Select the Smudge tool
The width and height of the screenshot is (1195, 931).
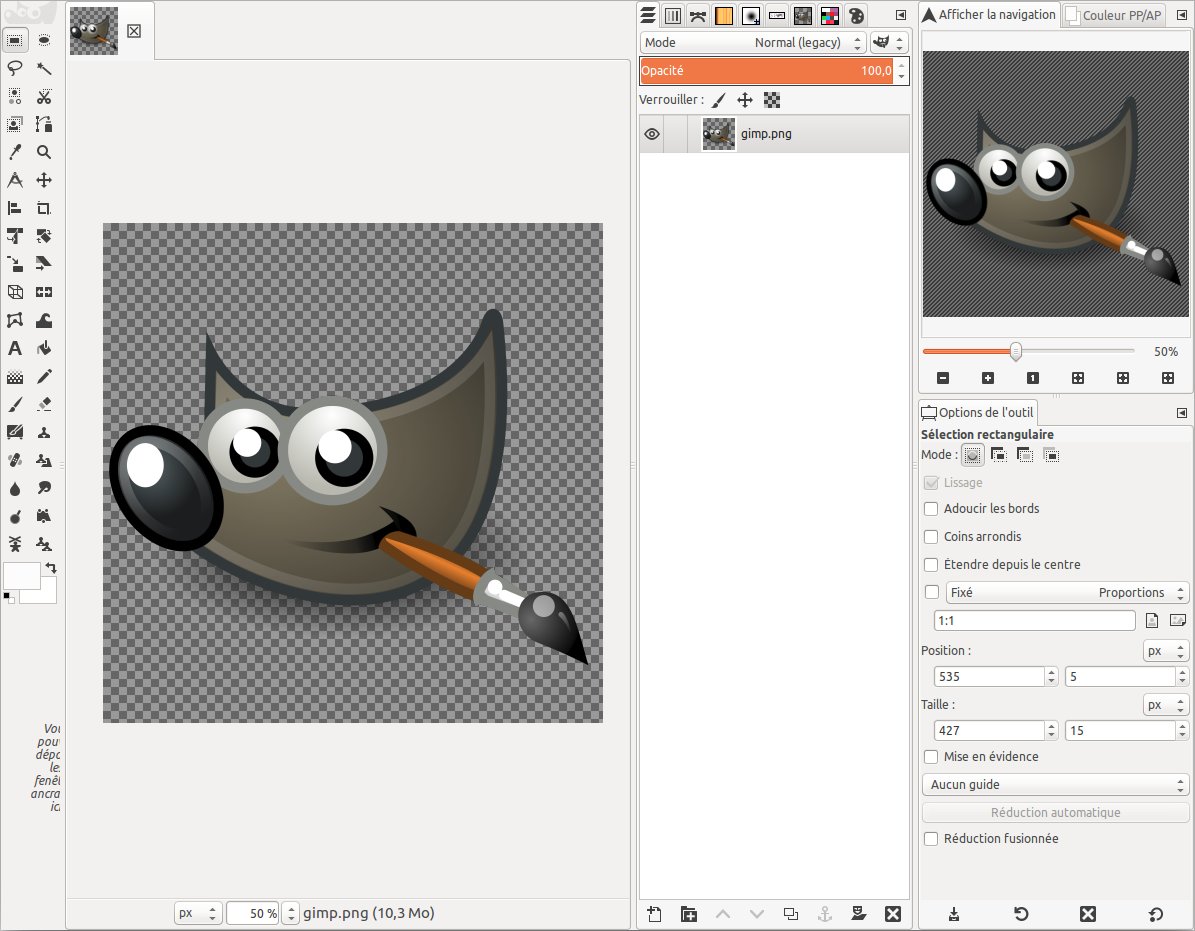[x=44, y=488]
